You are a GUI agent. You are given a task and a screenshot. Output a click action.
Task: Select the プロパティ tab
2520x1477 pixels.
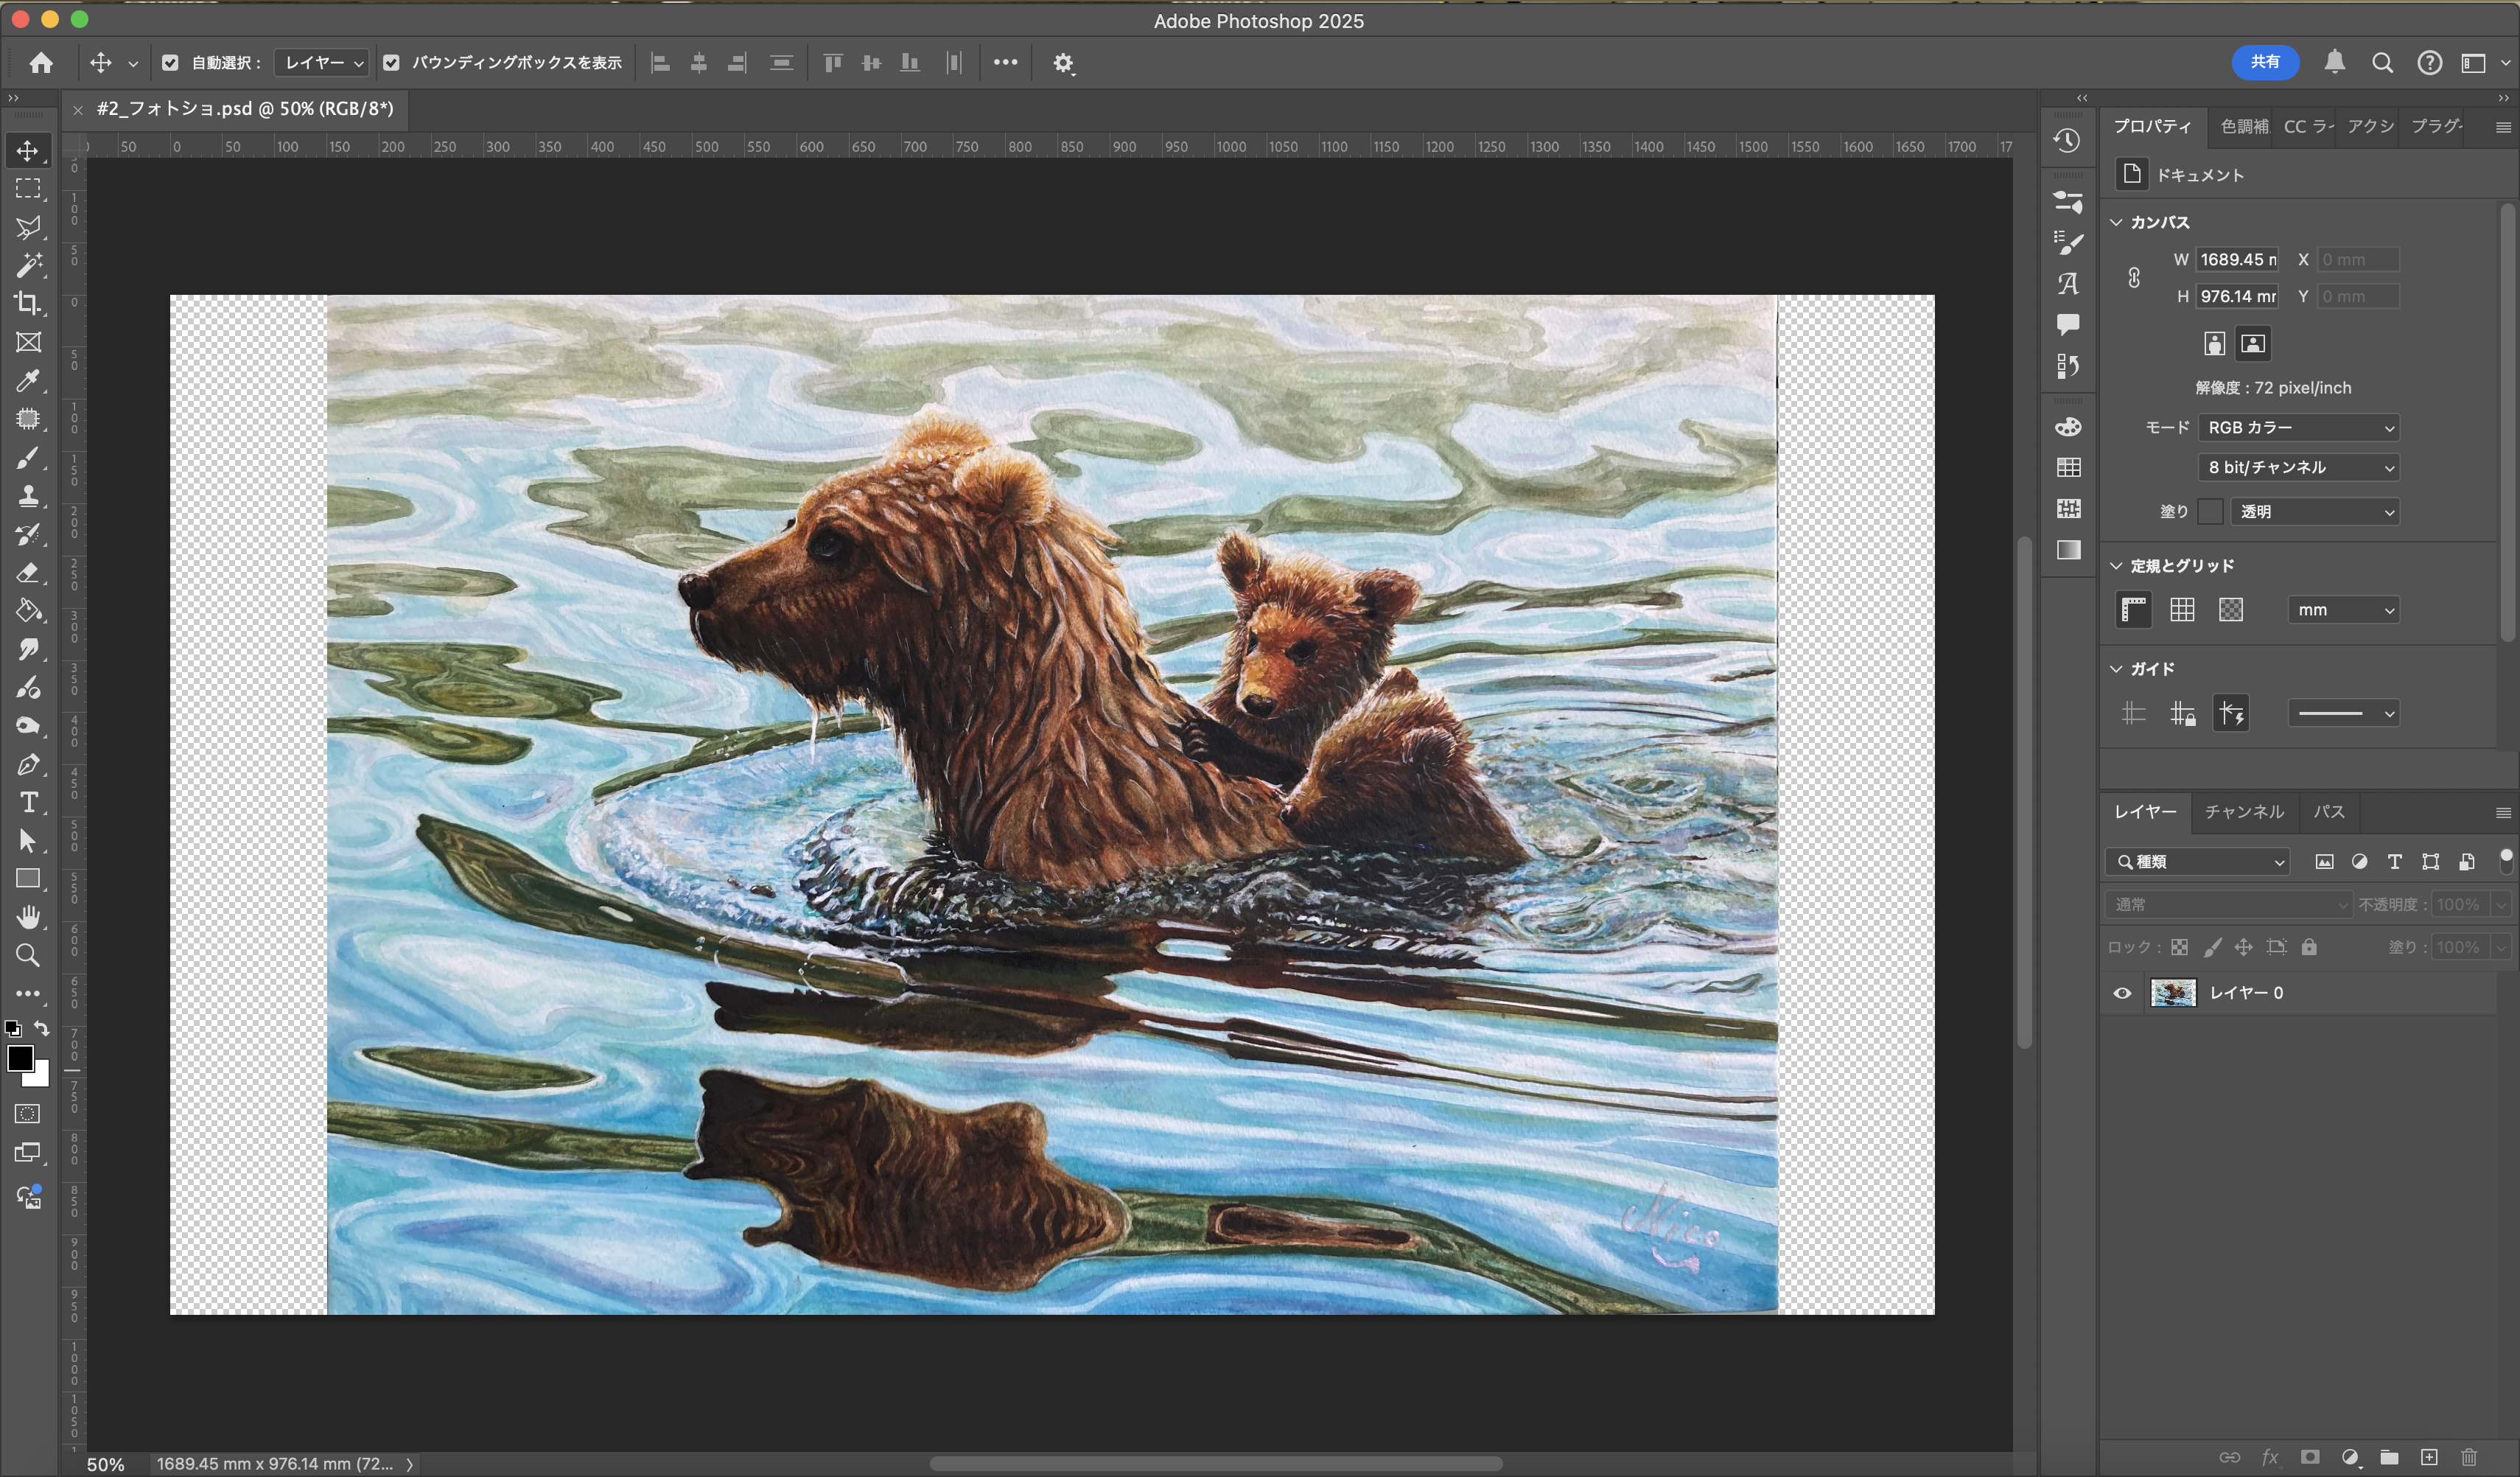tap(2152, 127)
